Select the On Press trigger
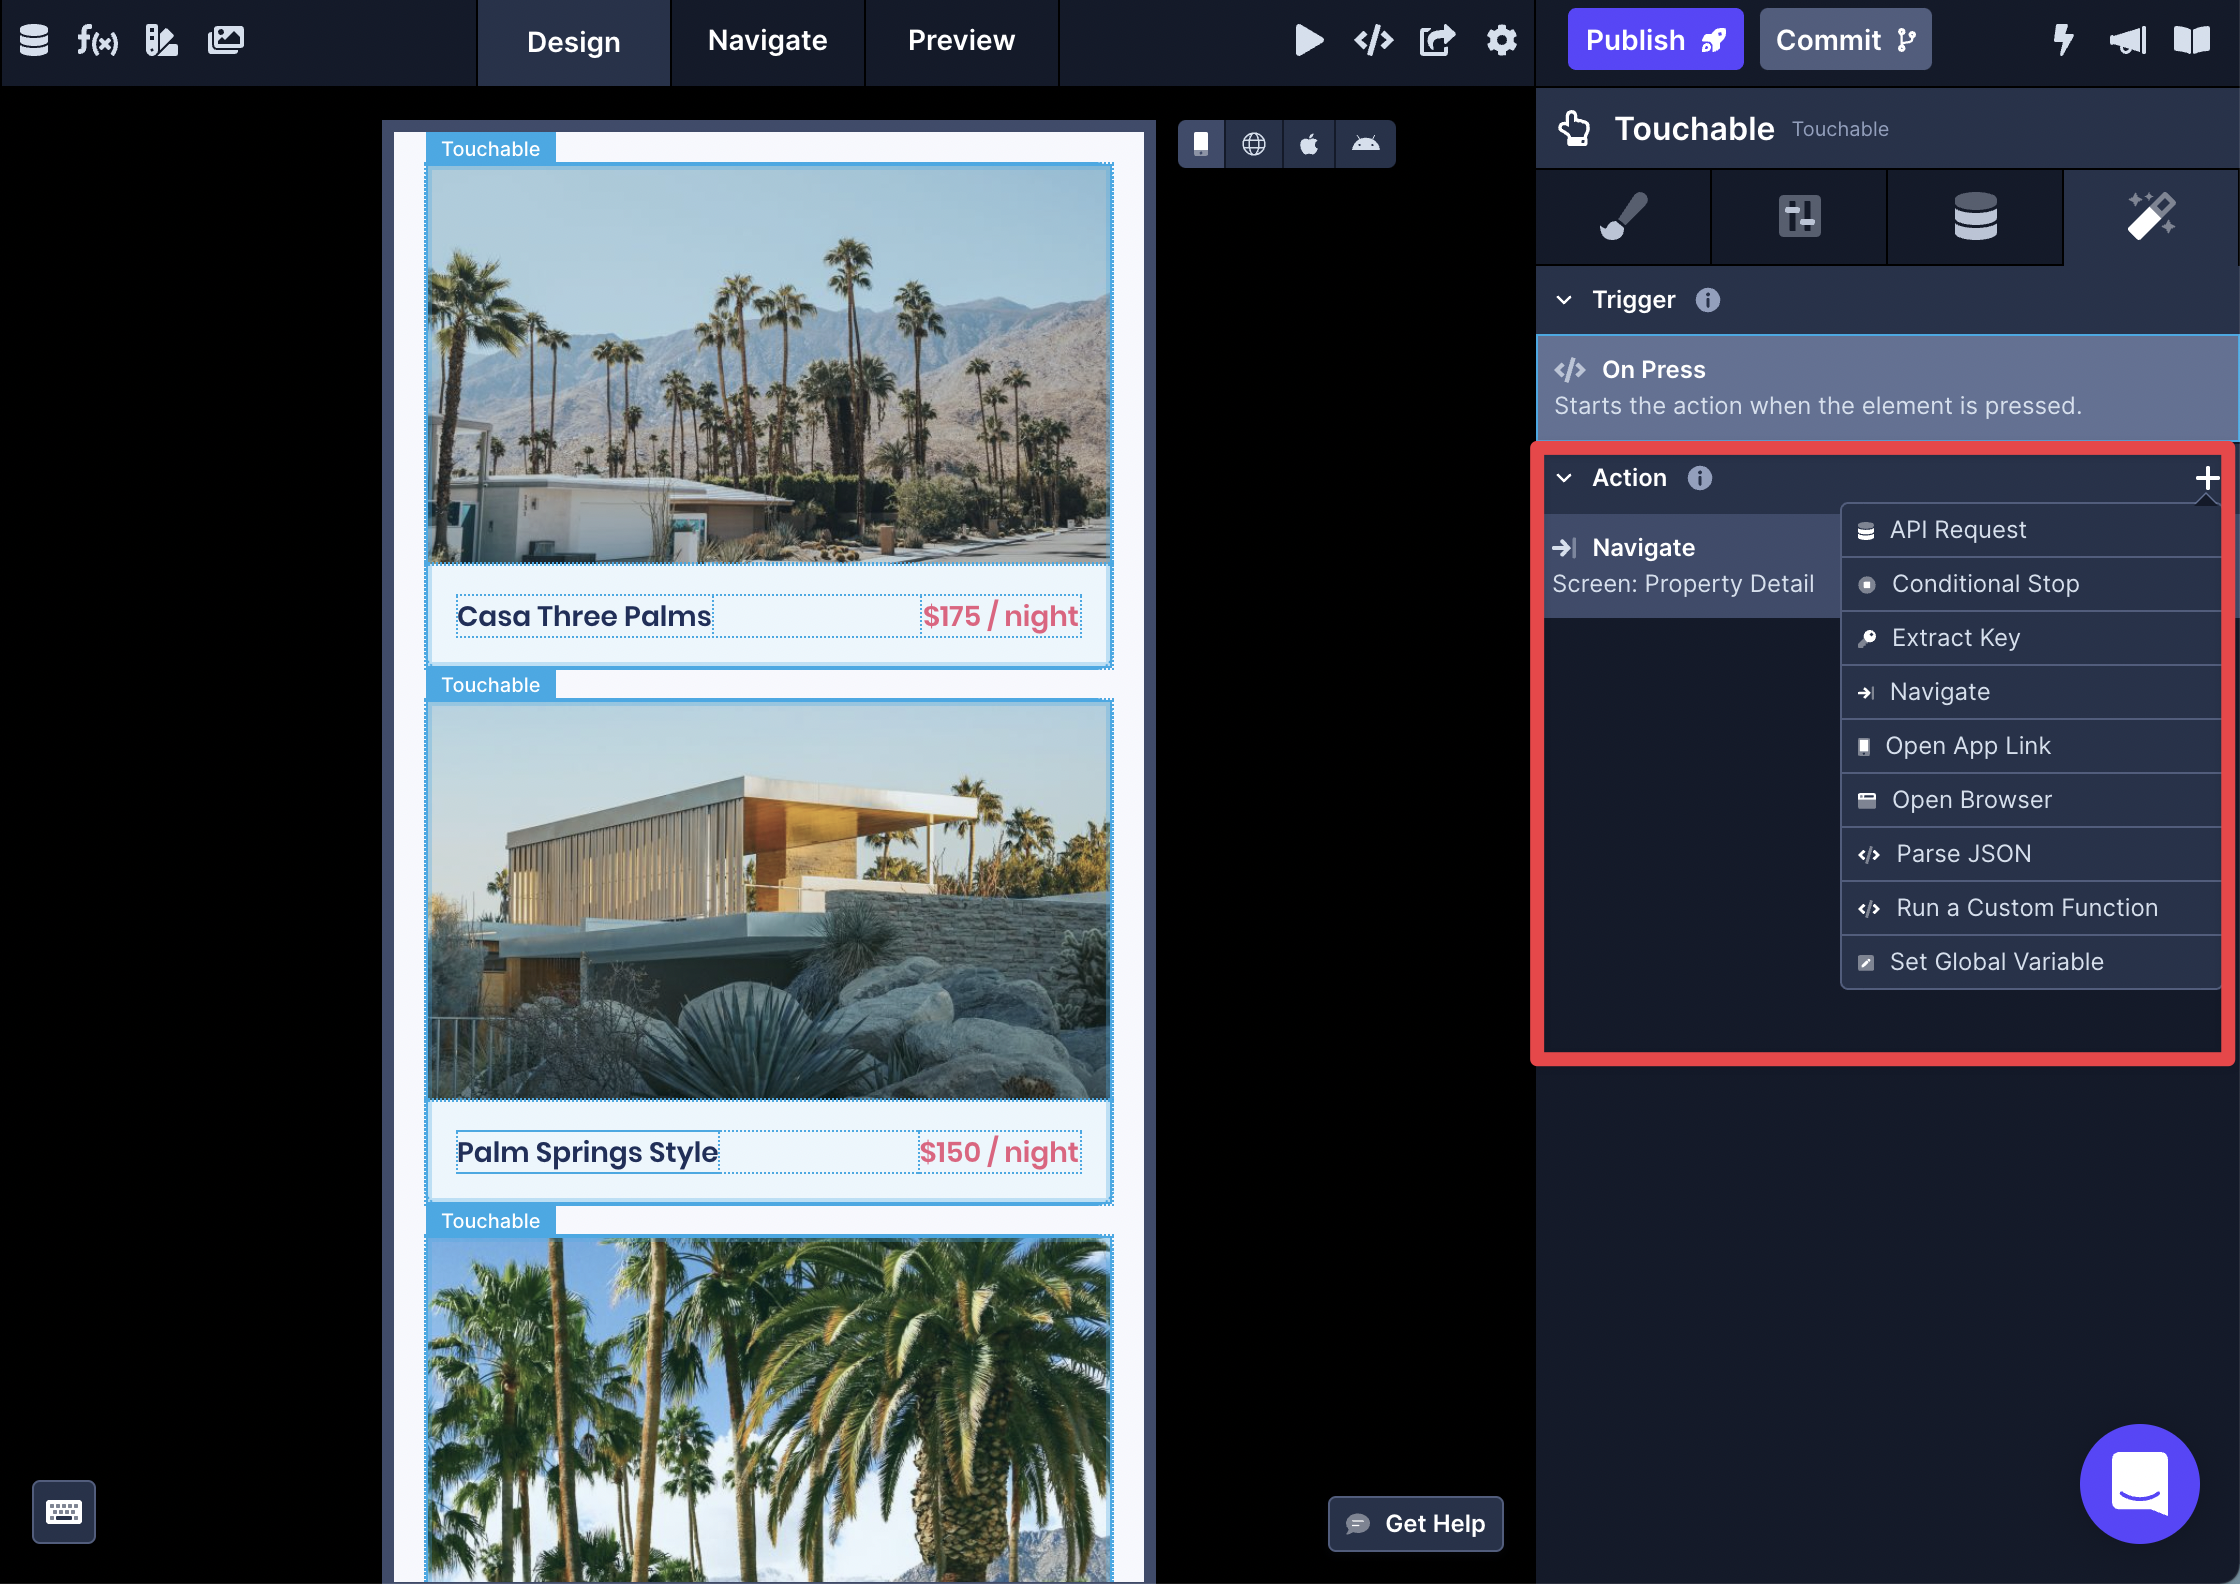 [x=1887, y=388]
